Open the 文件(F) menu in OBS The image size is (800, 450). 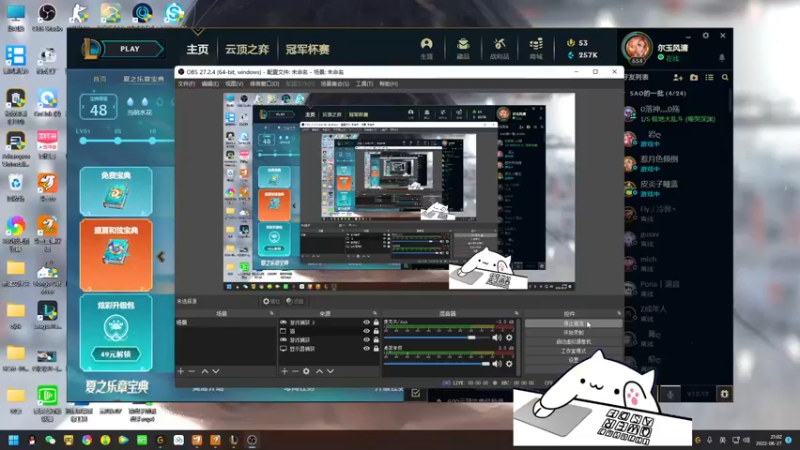click(186, 84)
